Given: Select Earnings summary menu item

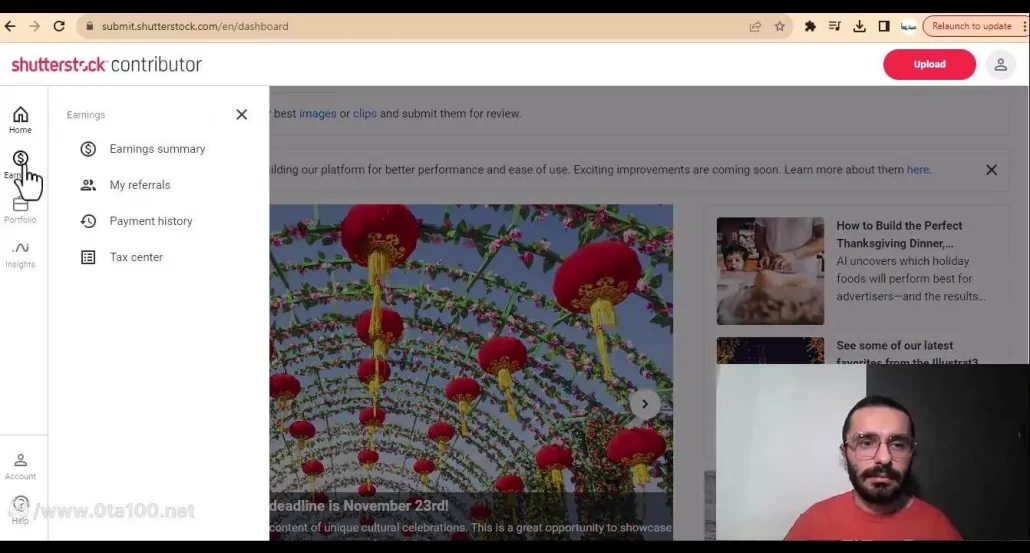Looking at the screenshot, I should click(157, 149).
